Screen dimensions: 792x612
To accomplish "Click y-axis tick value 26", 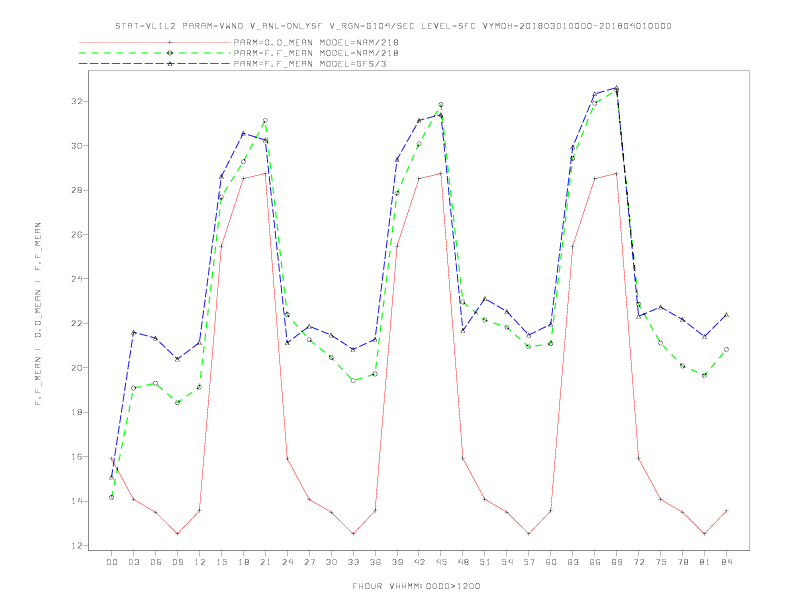I will pos(77,235).
